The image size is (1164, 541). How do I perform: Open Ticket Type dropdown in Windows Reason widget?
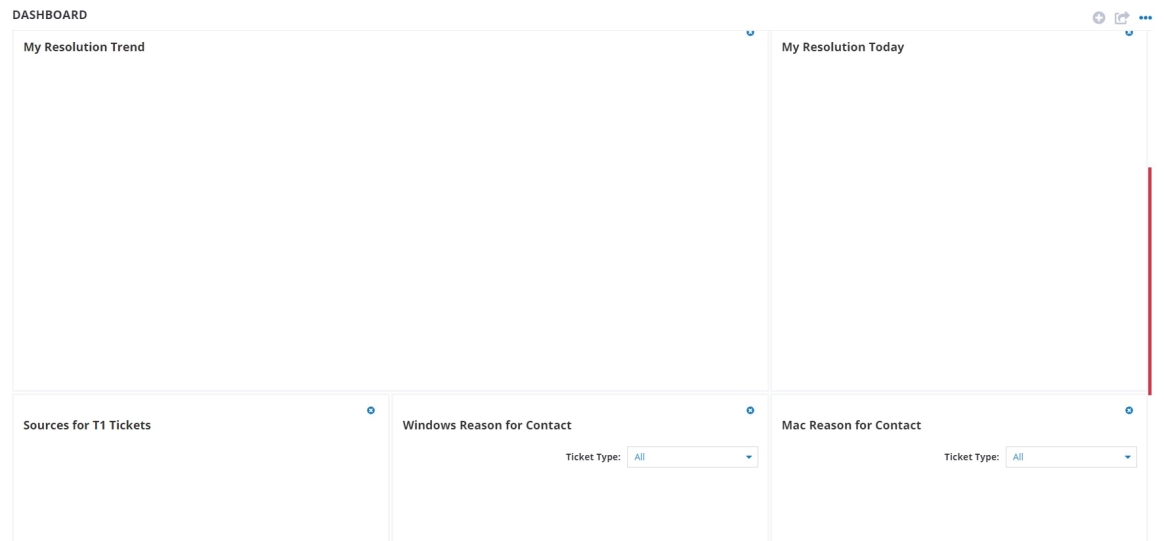click(692, 457)
